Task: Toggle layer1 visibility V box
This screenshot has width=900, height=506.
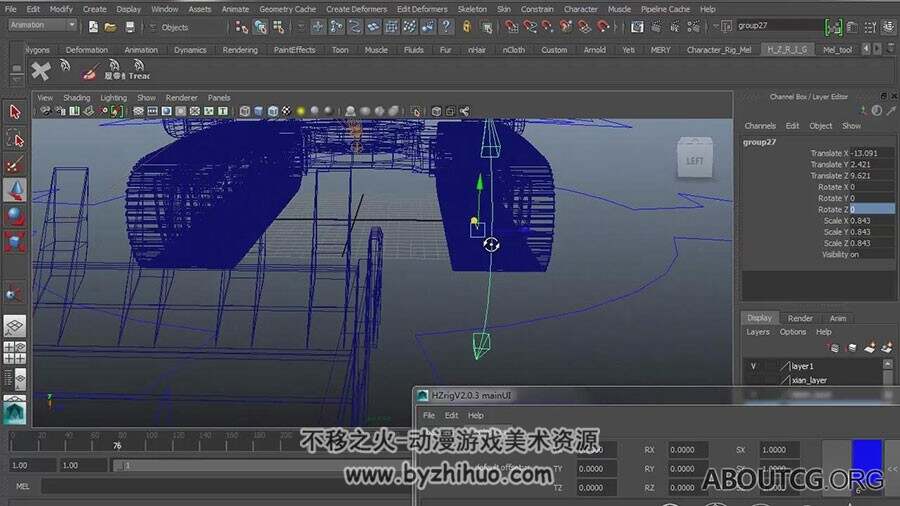Action: pos(753,366)
